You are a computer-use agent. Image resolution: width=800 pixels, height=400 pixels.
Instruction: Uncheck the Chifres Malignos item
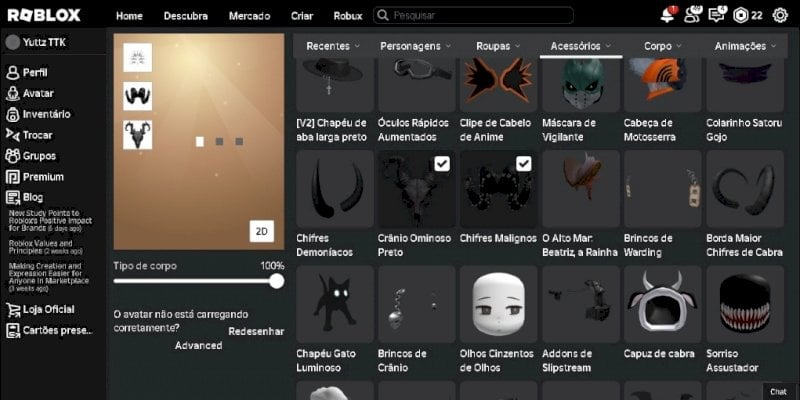523,164
